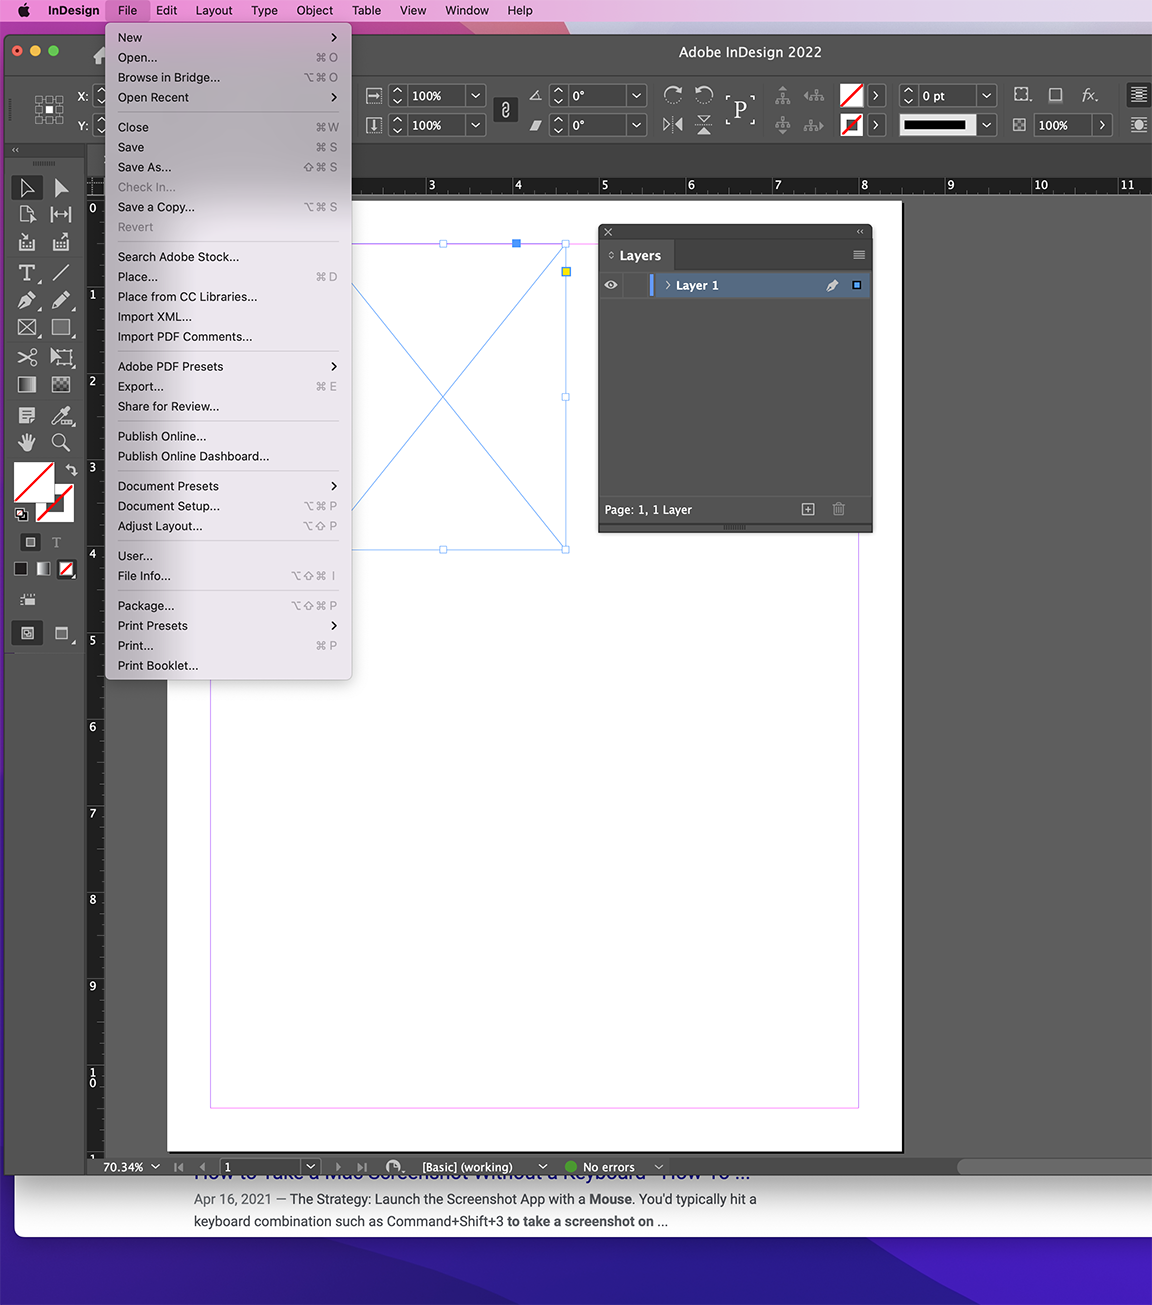This screenshot has width=1152, height=1305.
Task: Check preflight status via No errors indicator
Action: 608,1166
